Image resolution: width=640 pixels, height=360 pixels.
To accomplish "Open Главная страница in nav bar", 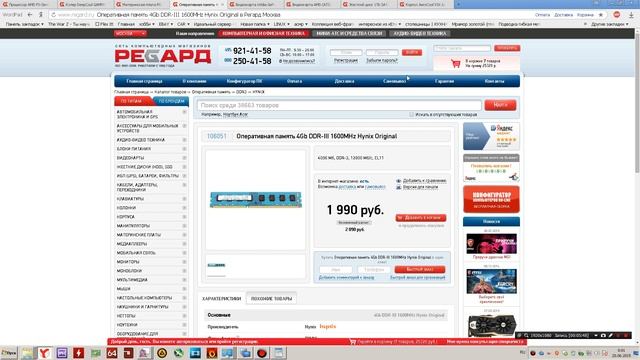I will [x=144, y=81].
